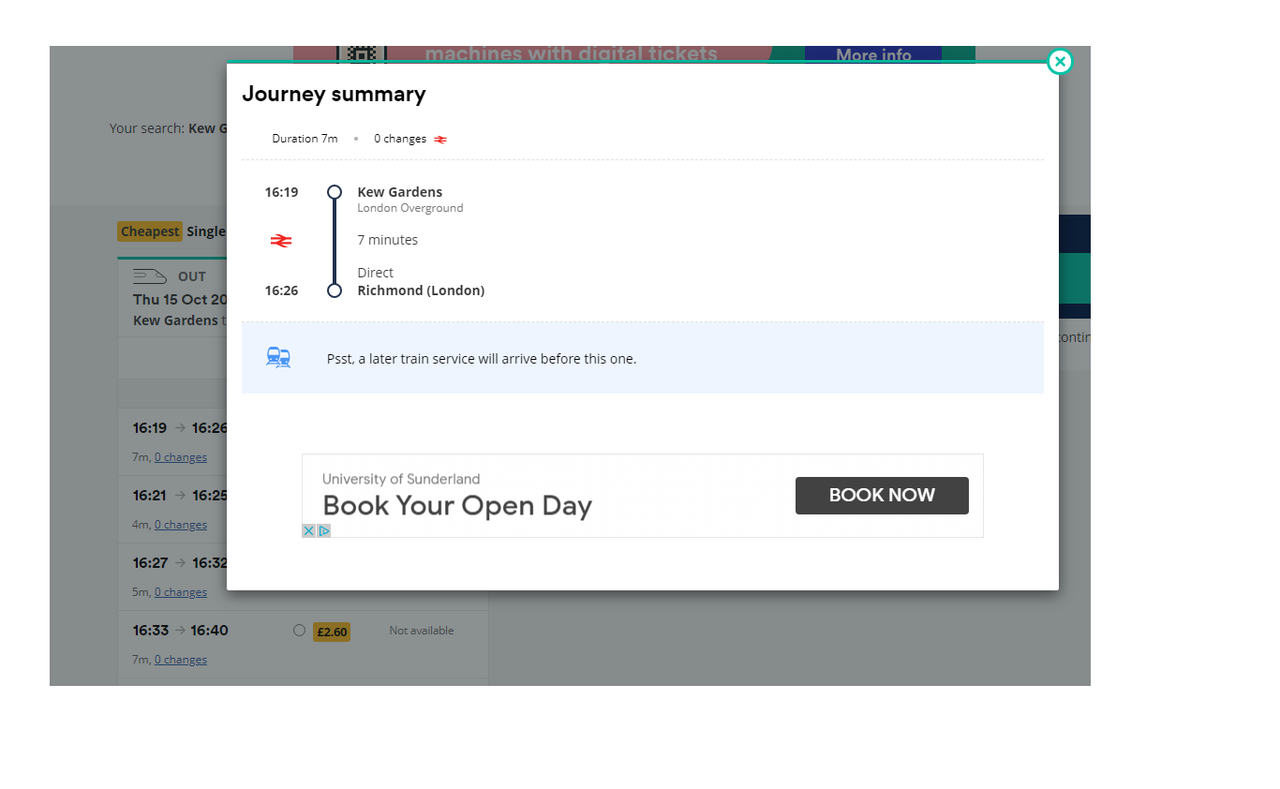This screenshot has width=1280, height=789.
Task: Open 0 changes link for 16:33 train
Action: [x=180, y=660]
